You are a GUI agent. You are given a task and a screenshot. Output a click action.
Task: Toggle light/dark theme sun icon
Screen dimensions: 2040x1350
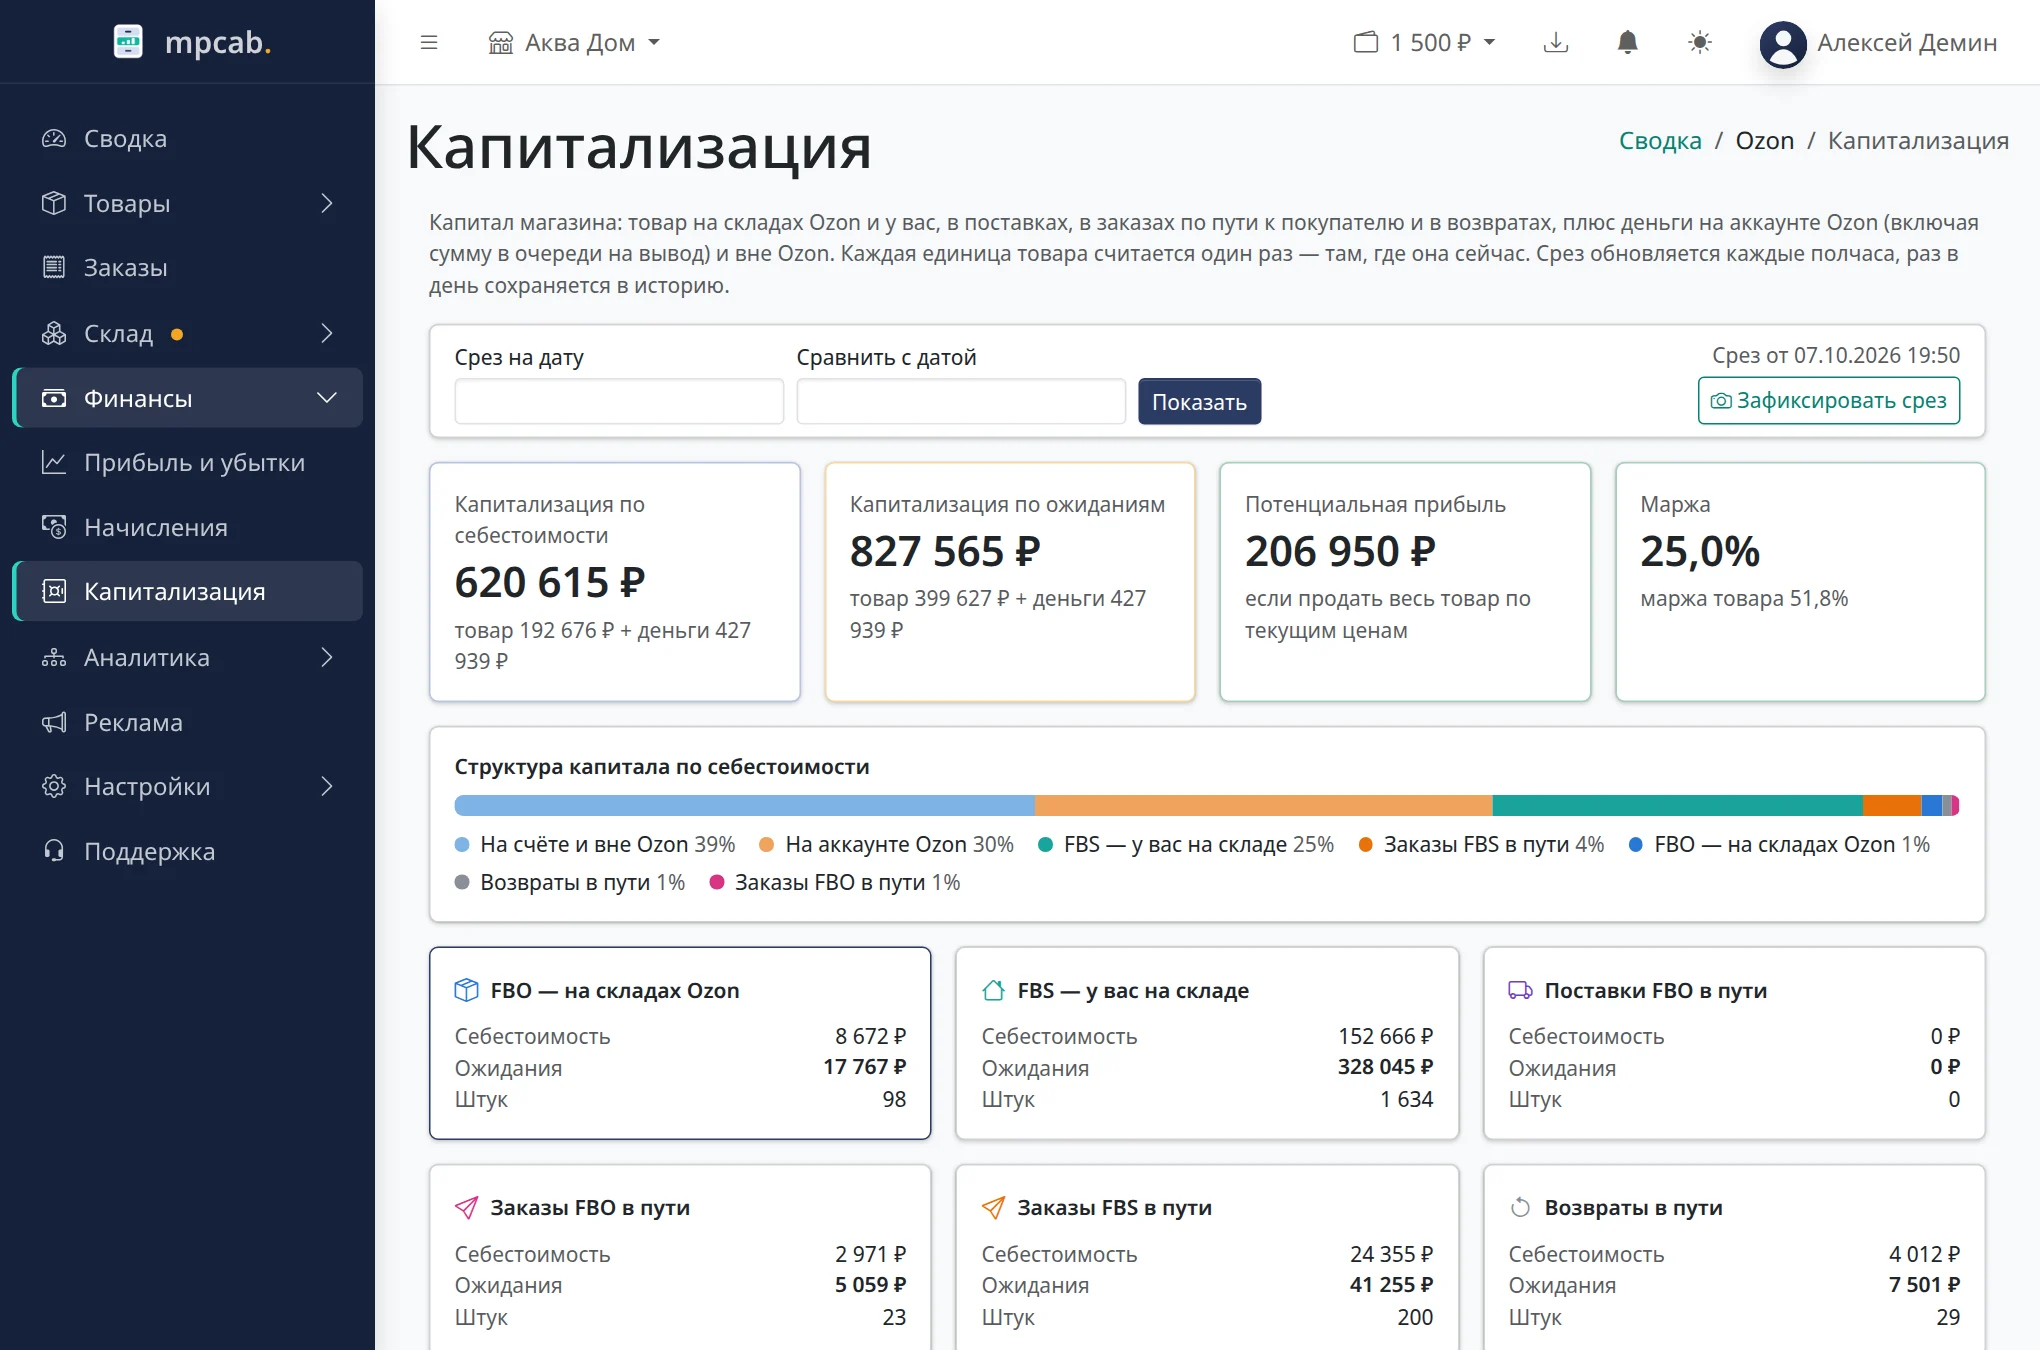coord(1700,42)
